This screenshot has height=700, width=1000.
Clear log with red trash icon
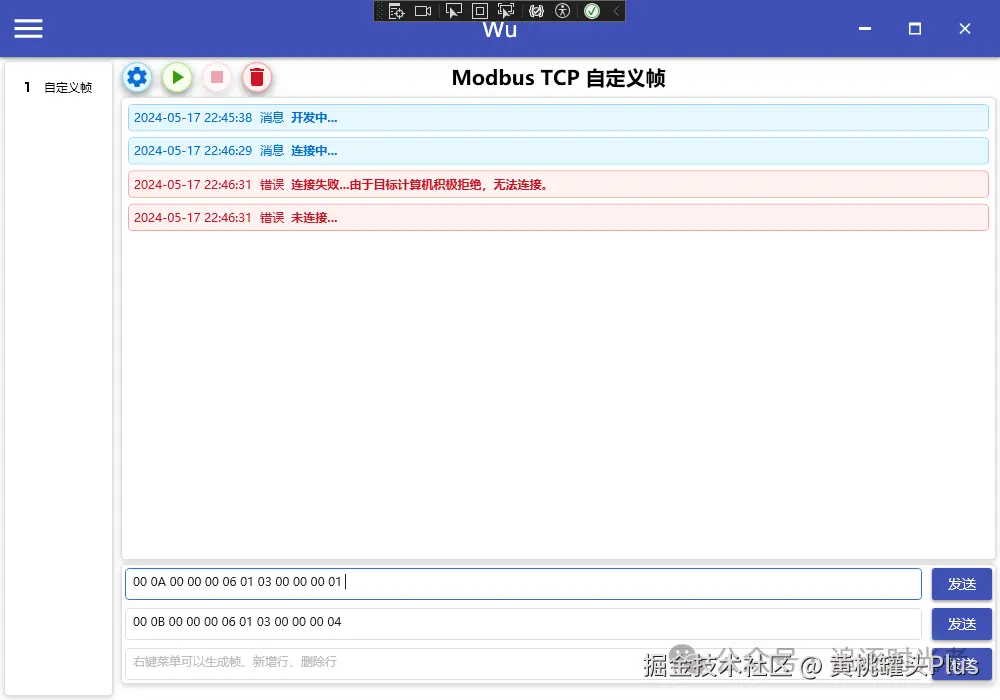(256, 78)
